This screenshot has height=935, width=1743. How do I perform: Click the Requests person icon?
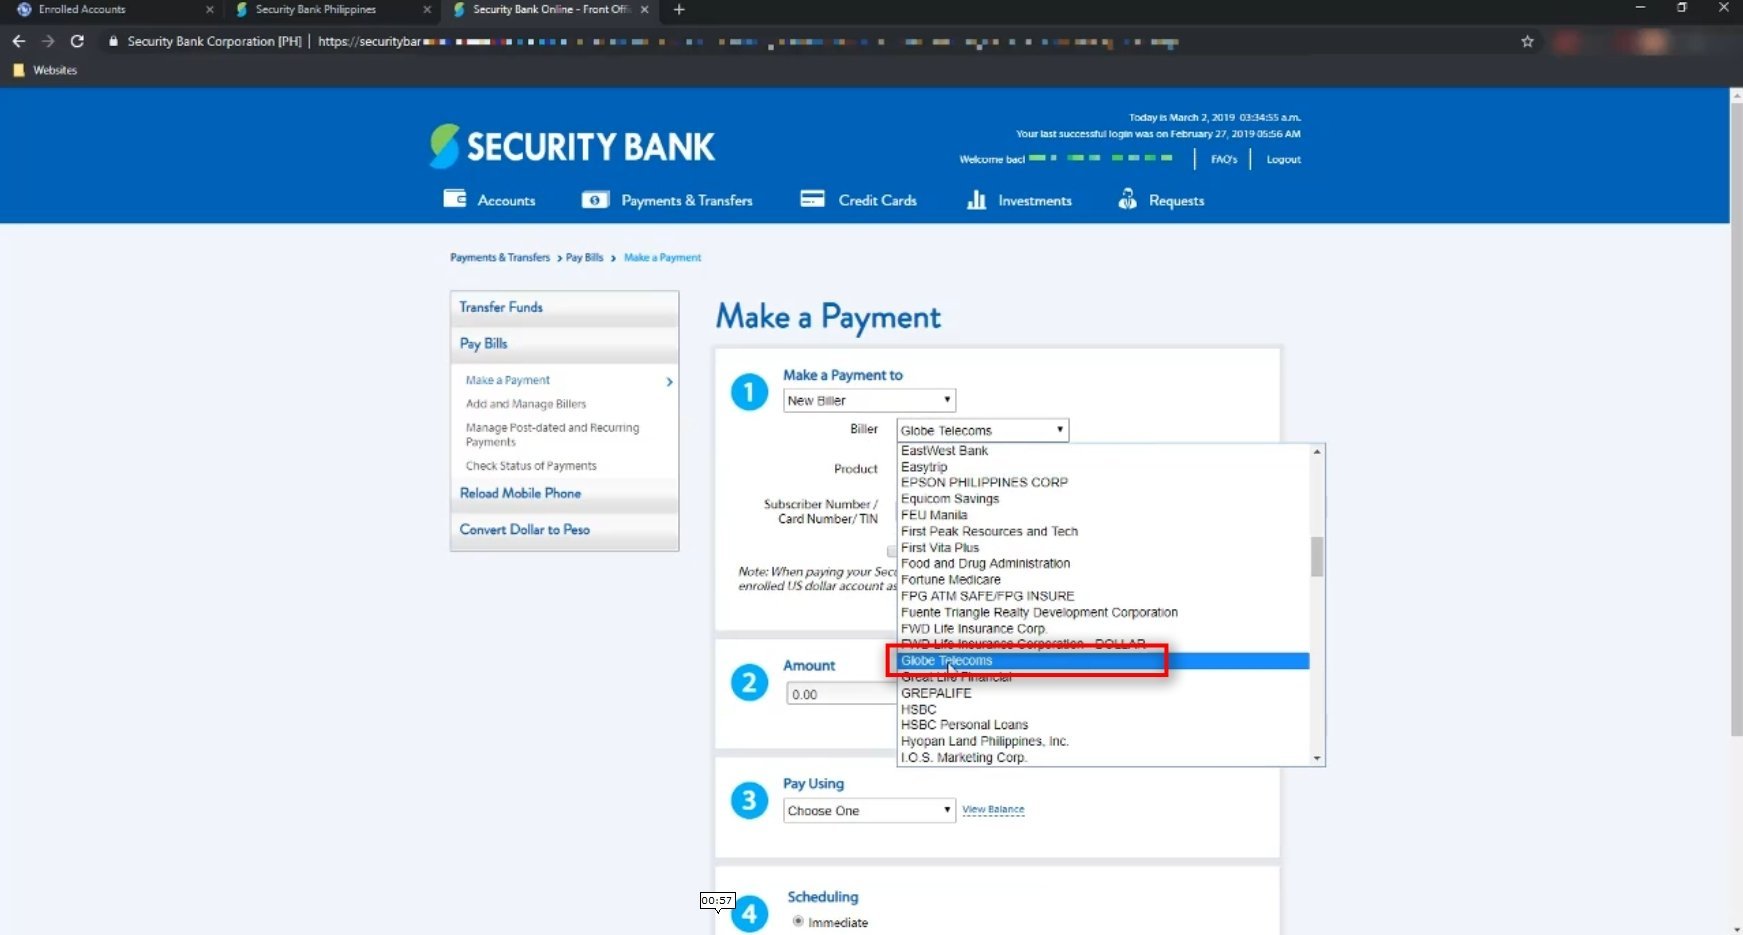coord(1127,199)
